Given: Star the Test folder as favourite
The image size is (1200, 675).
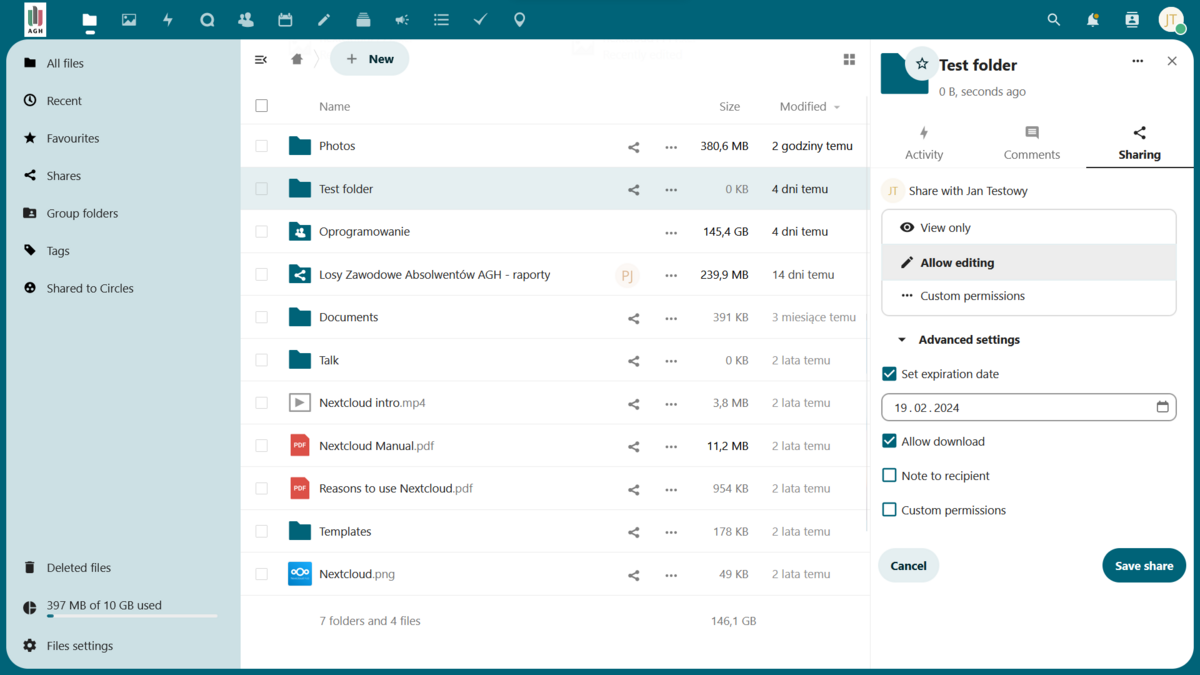Looking at the screenshot, I should pyautogui.click(x=922, y=64).
